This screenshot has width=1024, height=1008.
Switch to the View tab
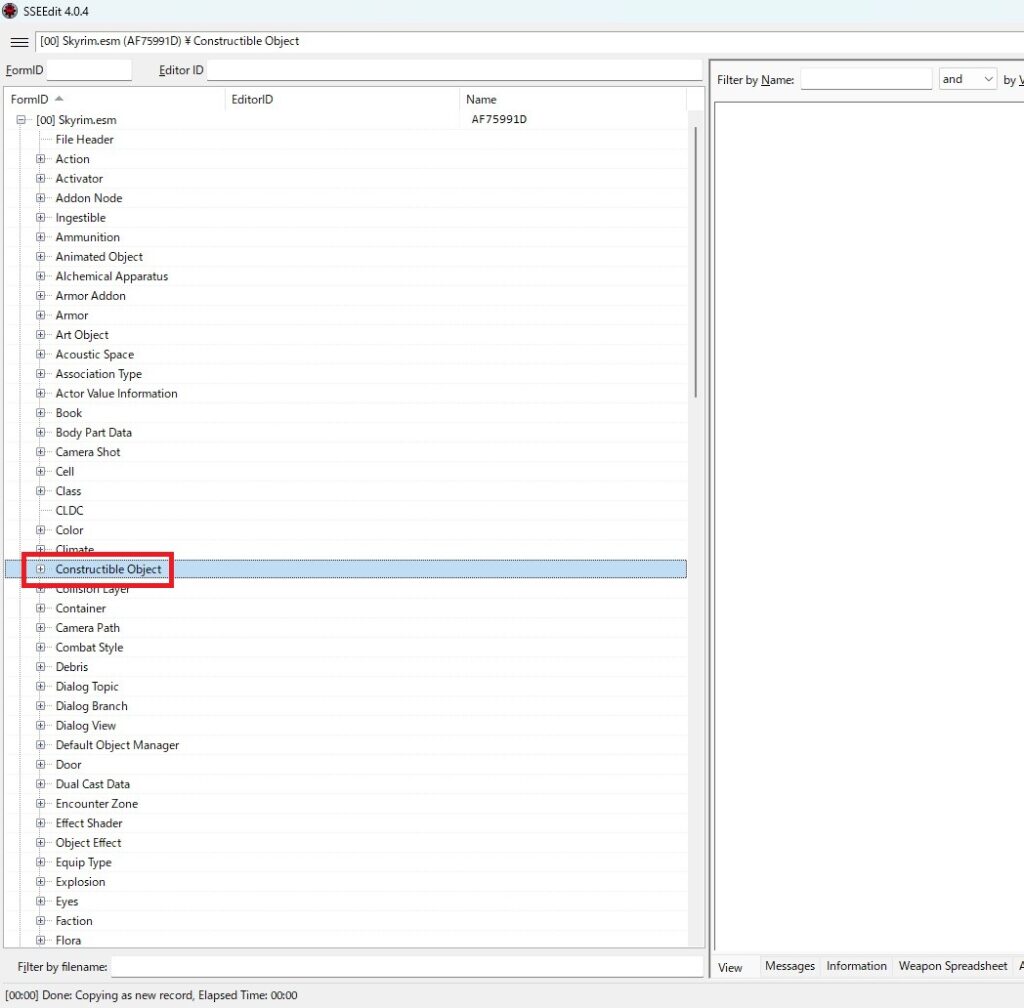pyautogui.click(x=731, y=967)
